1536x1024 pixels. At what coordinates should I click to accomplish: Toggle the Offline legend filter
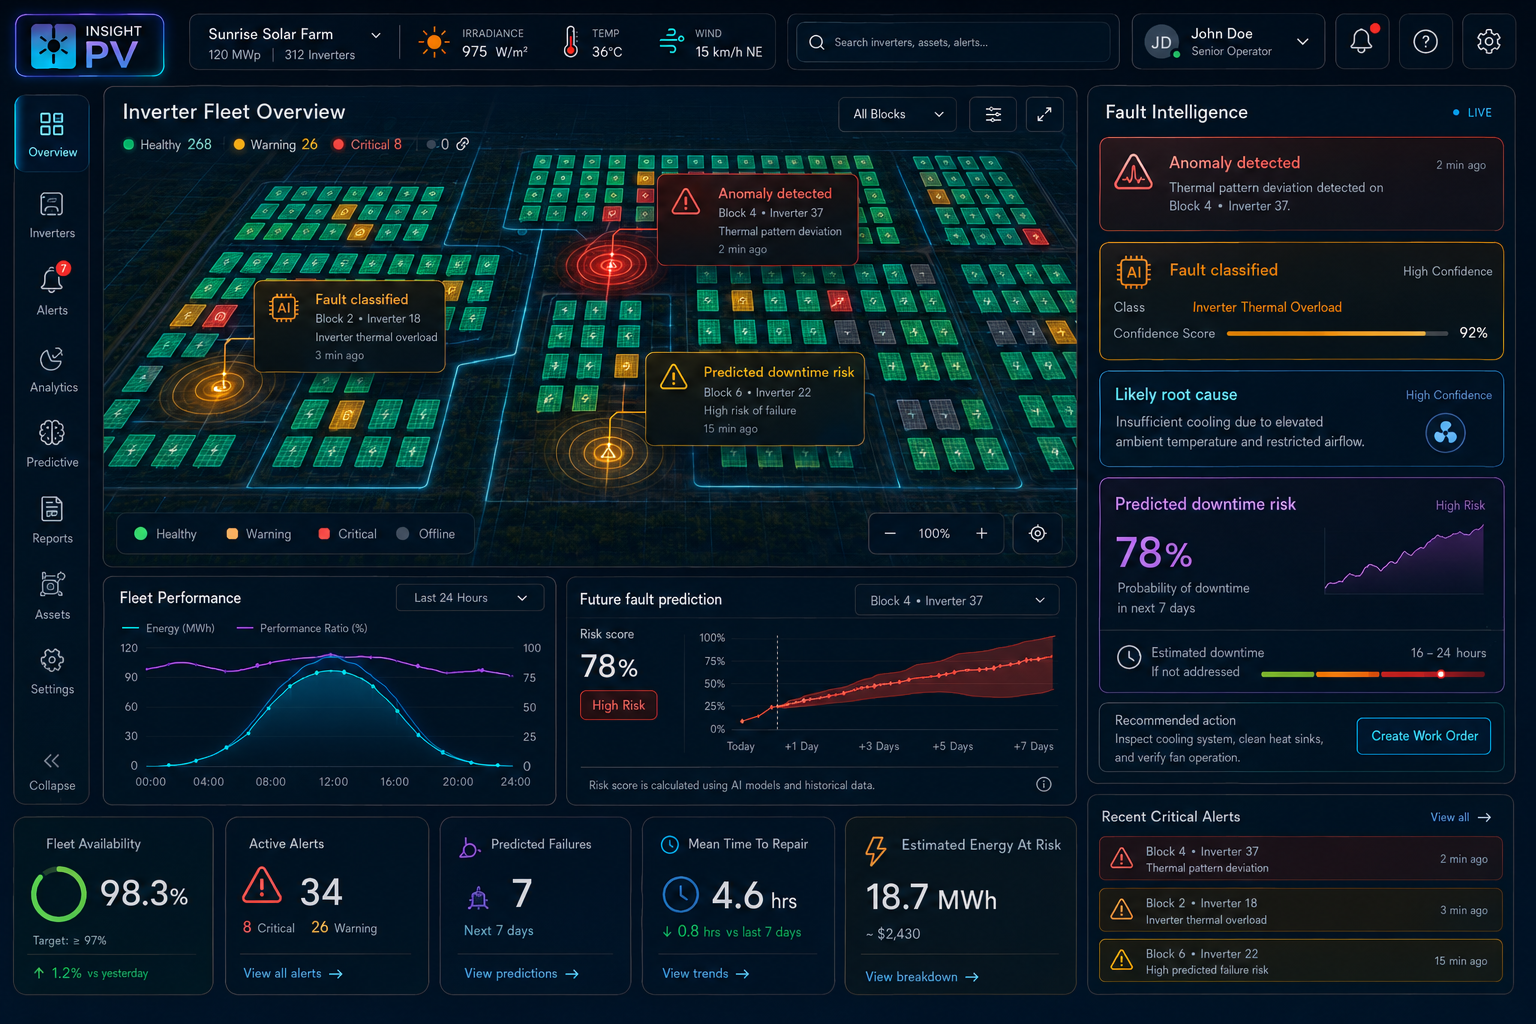pos(425,534)
